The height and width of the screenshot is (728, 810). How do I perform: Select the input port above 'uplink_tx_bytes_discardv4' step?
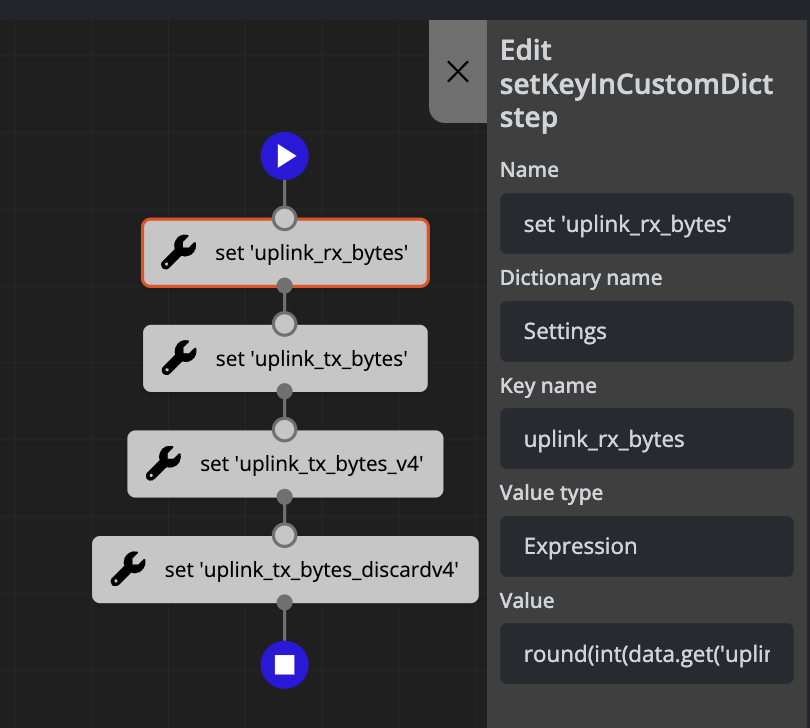tap(285, 536)
